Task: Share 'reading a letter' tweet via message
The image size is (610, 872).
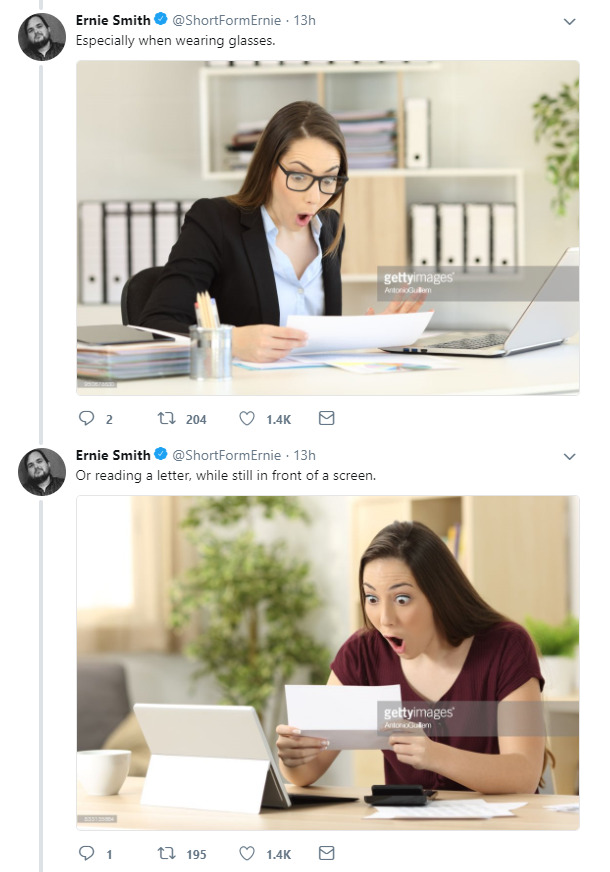Action: 326,854
